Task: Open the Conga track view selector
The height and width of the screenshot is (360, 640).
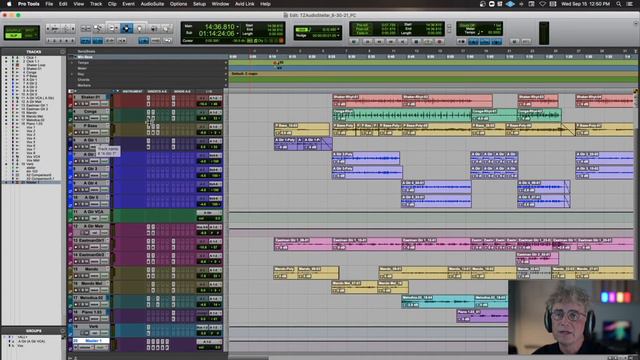Action: point(95,118)
